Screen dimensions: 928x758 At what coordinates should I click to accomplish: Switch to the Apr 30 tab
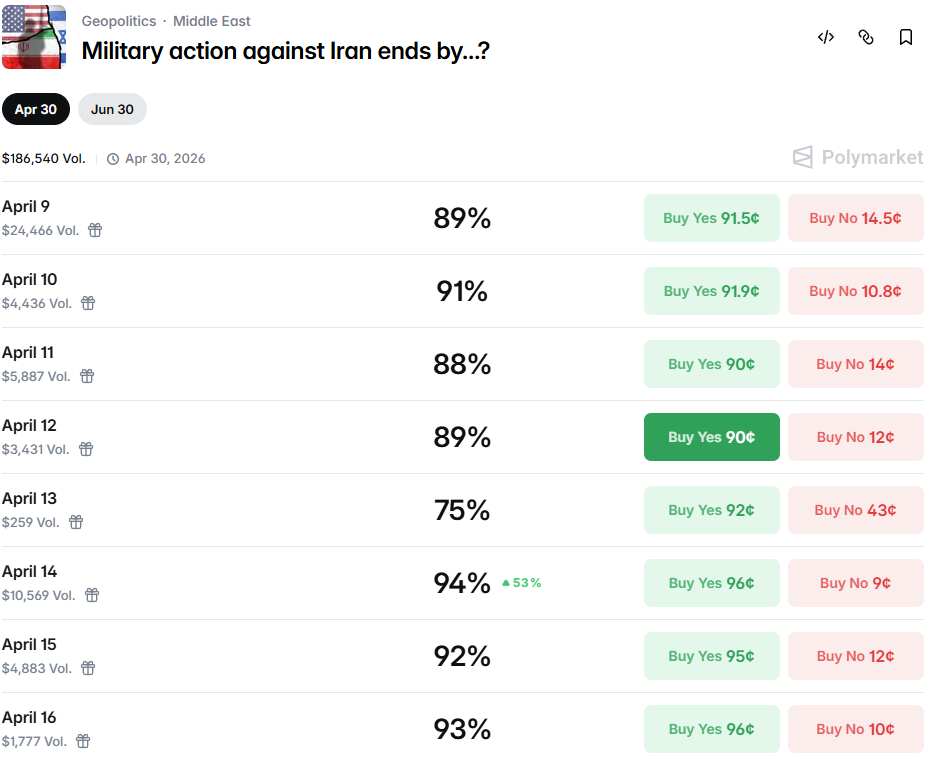(36, 109)
